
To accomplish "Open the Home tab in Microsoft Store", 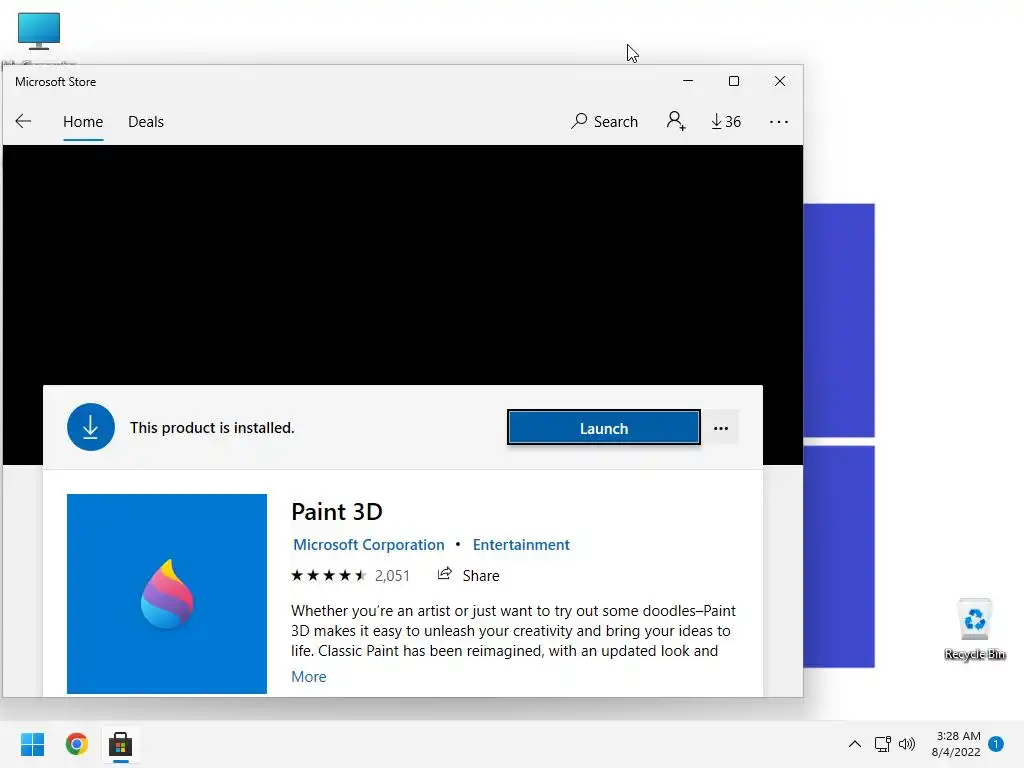I will click(x=83, y=122).
